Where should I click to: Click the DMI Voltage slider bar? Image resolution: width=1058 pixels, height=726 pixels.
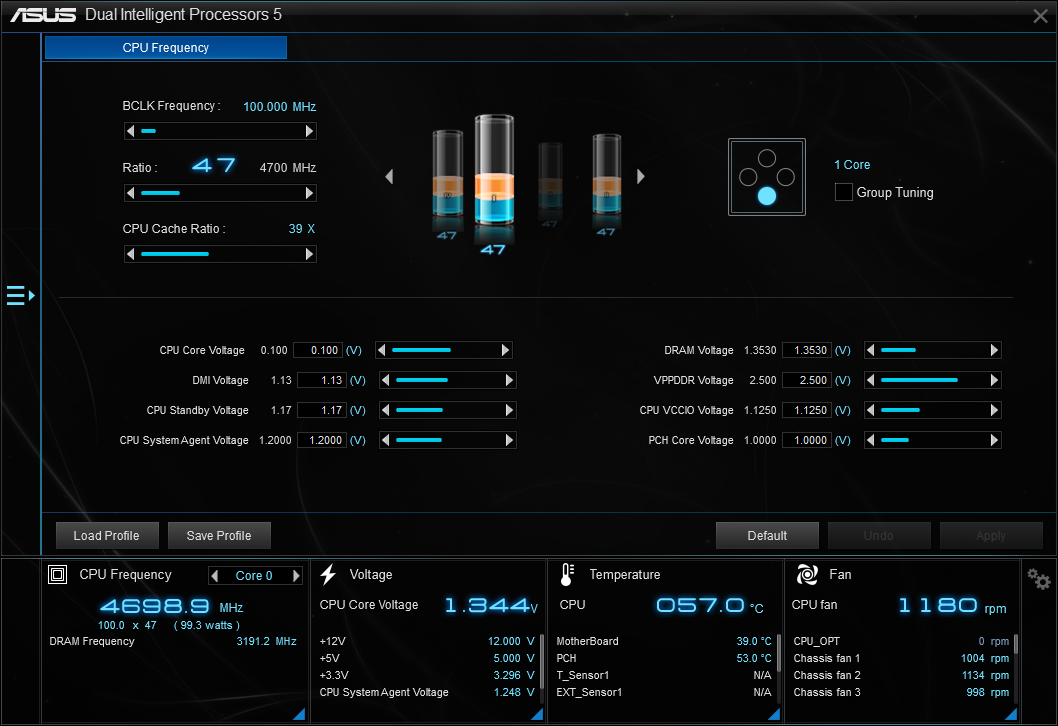pos(447,381)
